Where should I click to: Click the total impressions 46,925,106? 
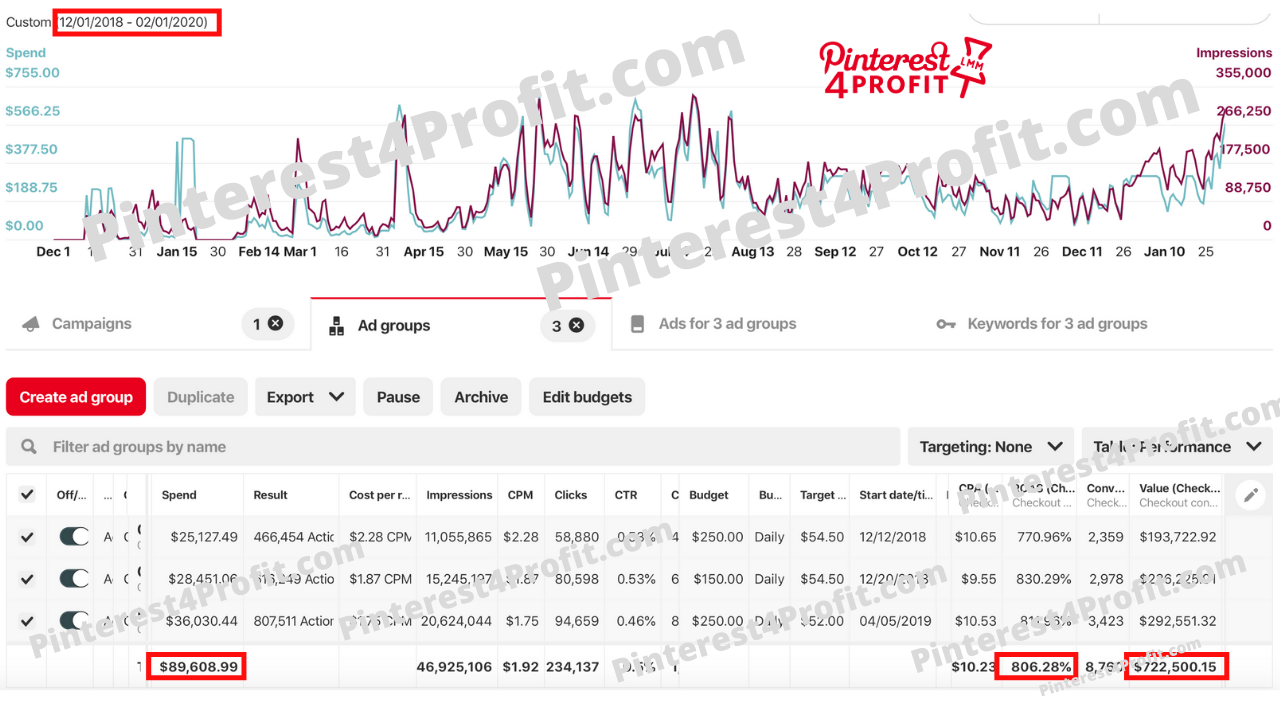[x=455, y=667]
